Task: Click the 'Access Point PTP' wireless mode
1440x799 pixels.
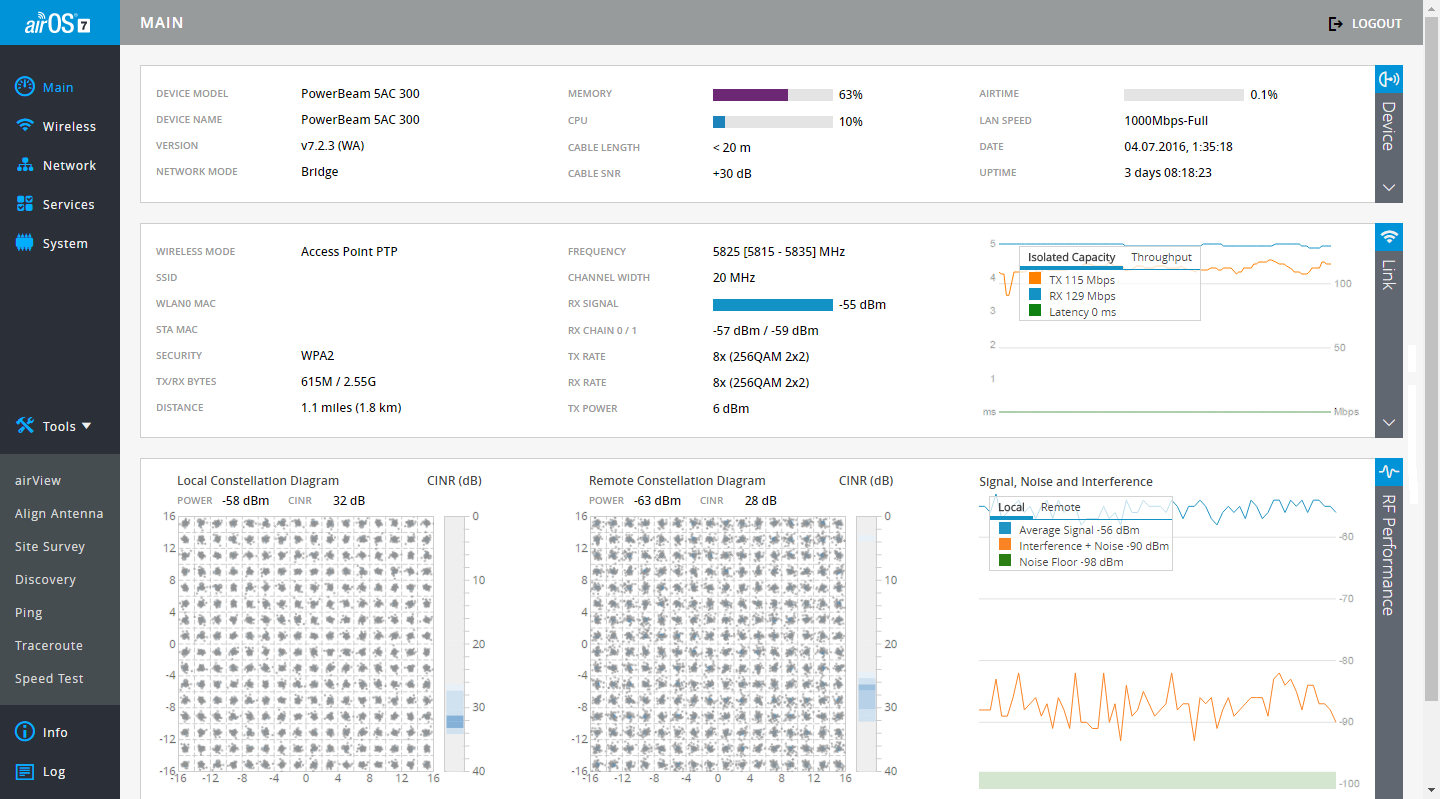Action: coord(349,252)
